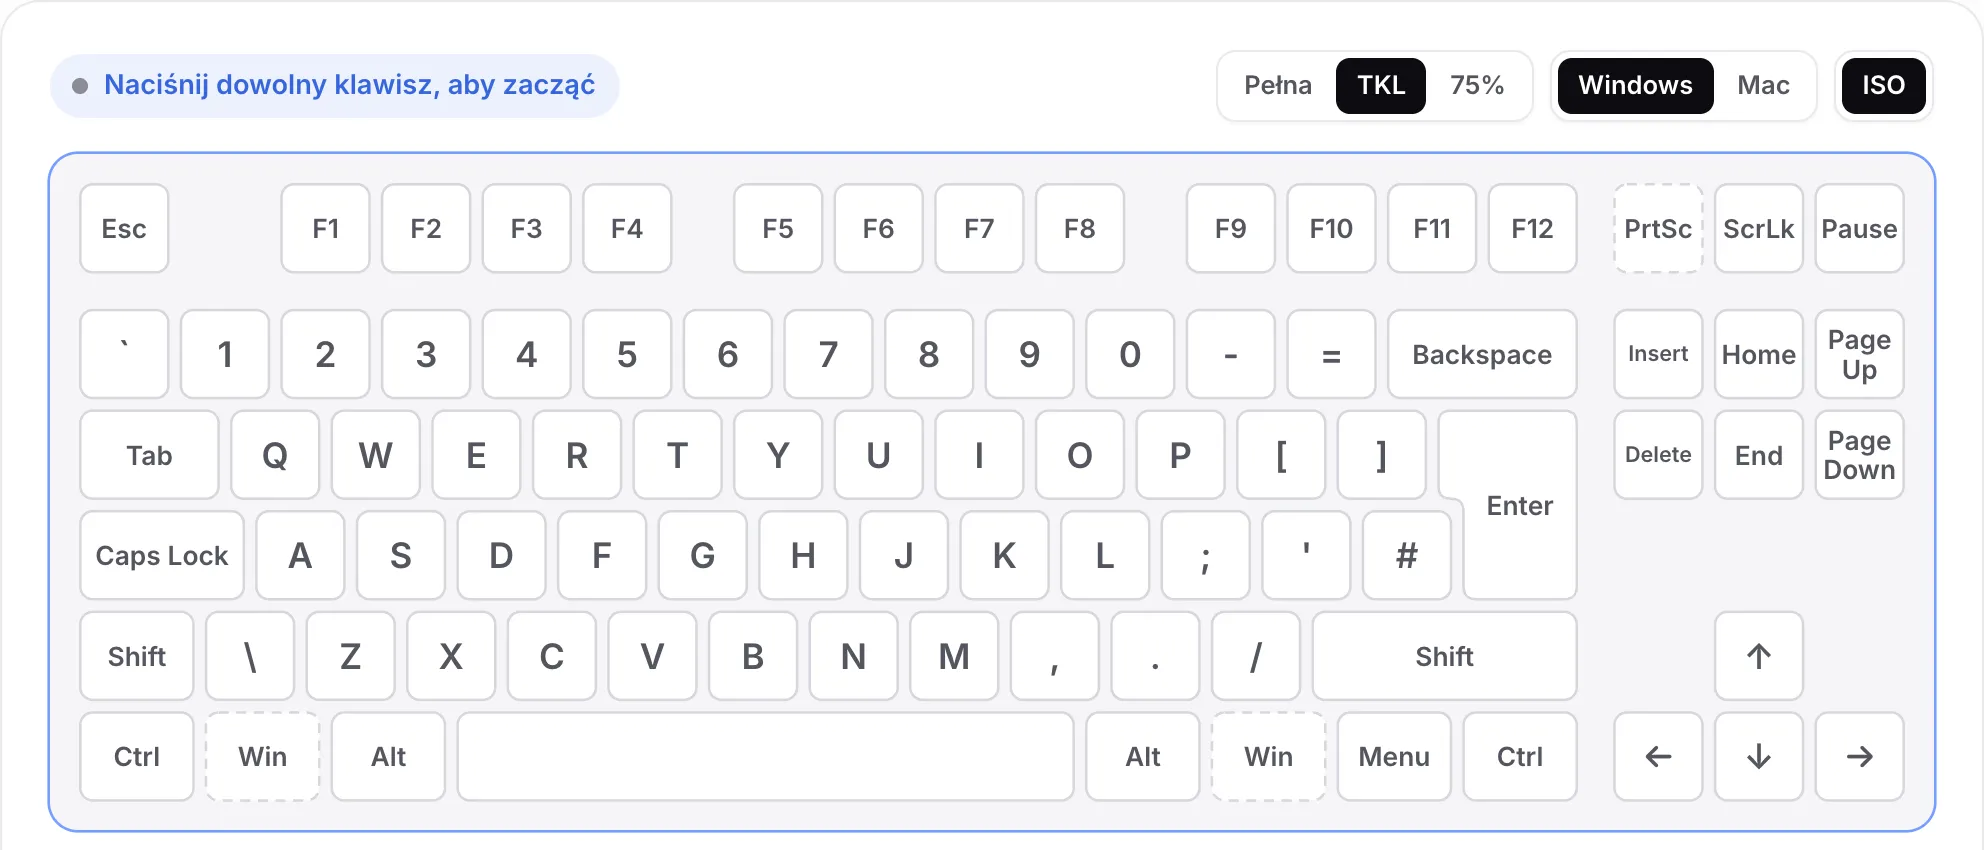Click the Insert key
The width and height of the screenshot is (1984, 850).
pos(1658,354)
